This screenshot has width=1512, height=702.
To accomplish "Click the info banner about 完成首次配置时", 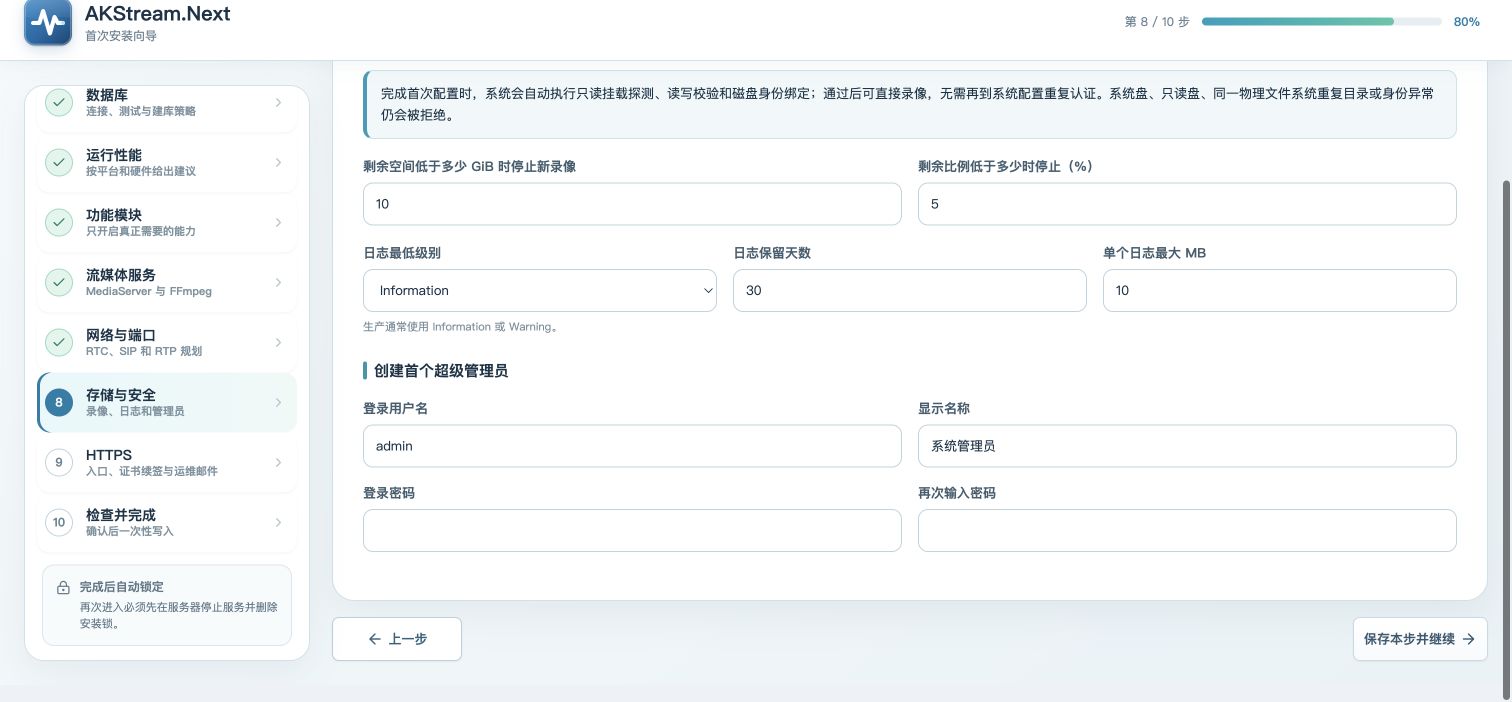I will point(910,104).
